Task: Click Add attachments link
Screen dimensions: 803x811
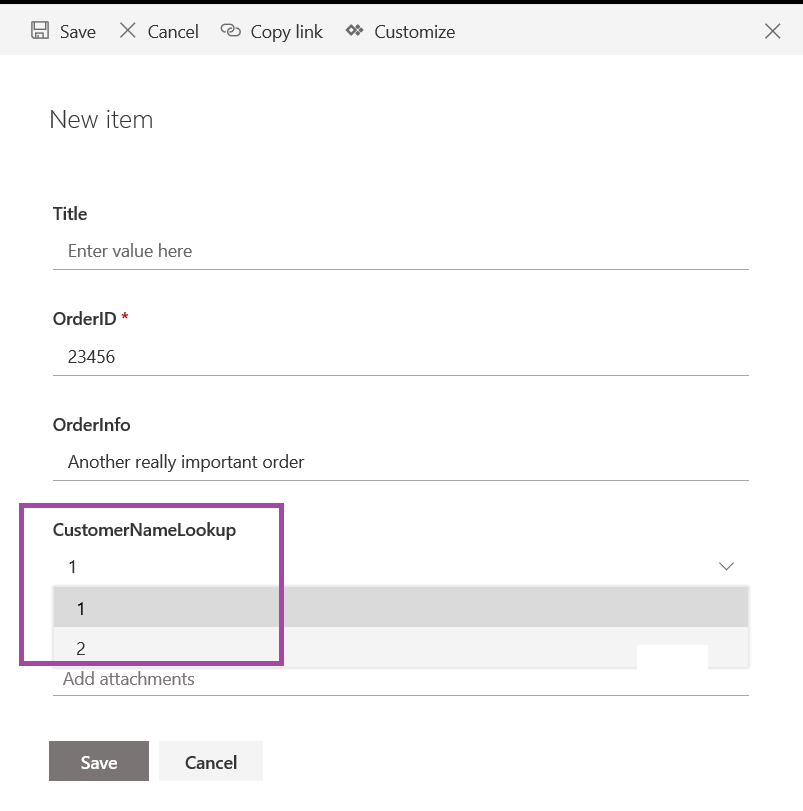Action: click(x=129, y=679)
